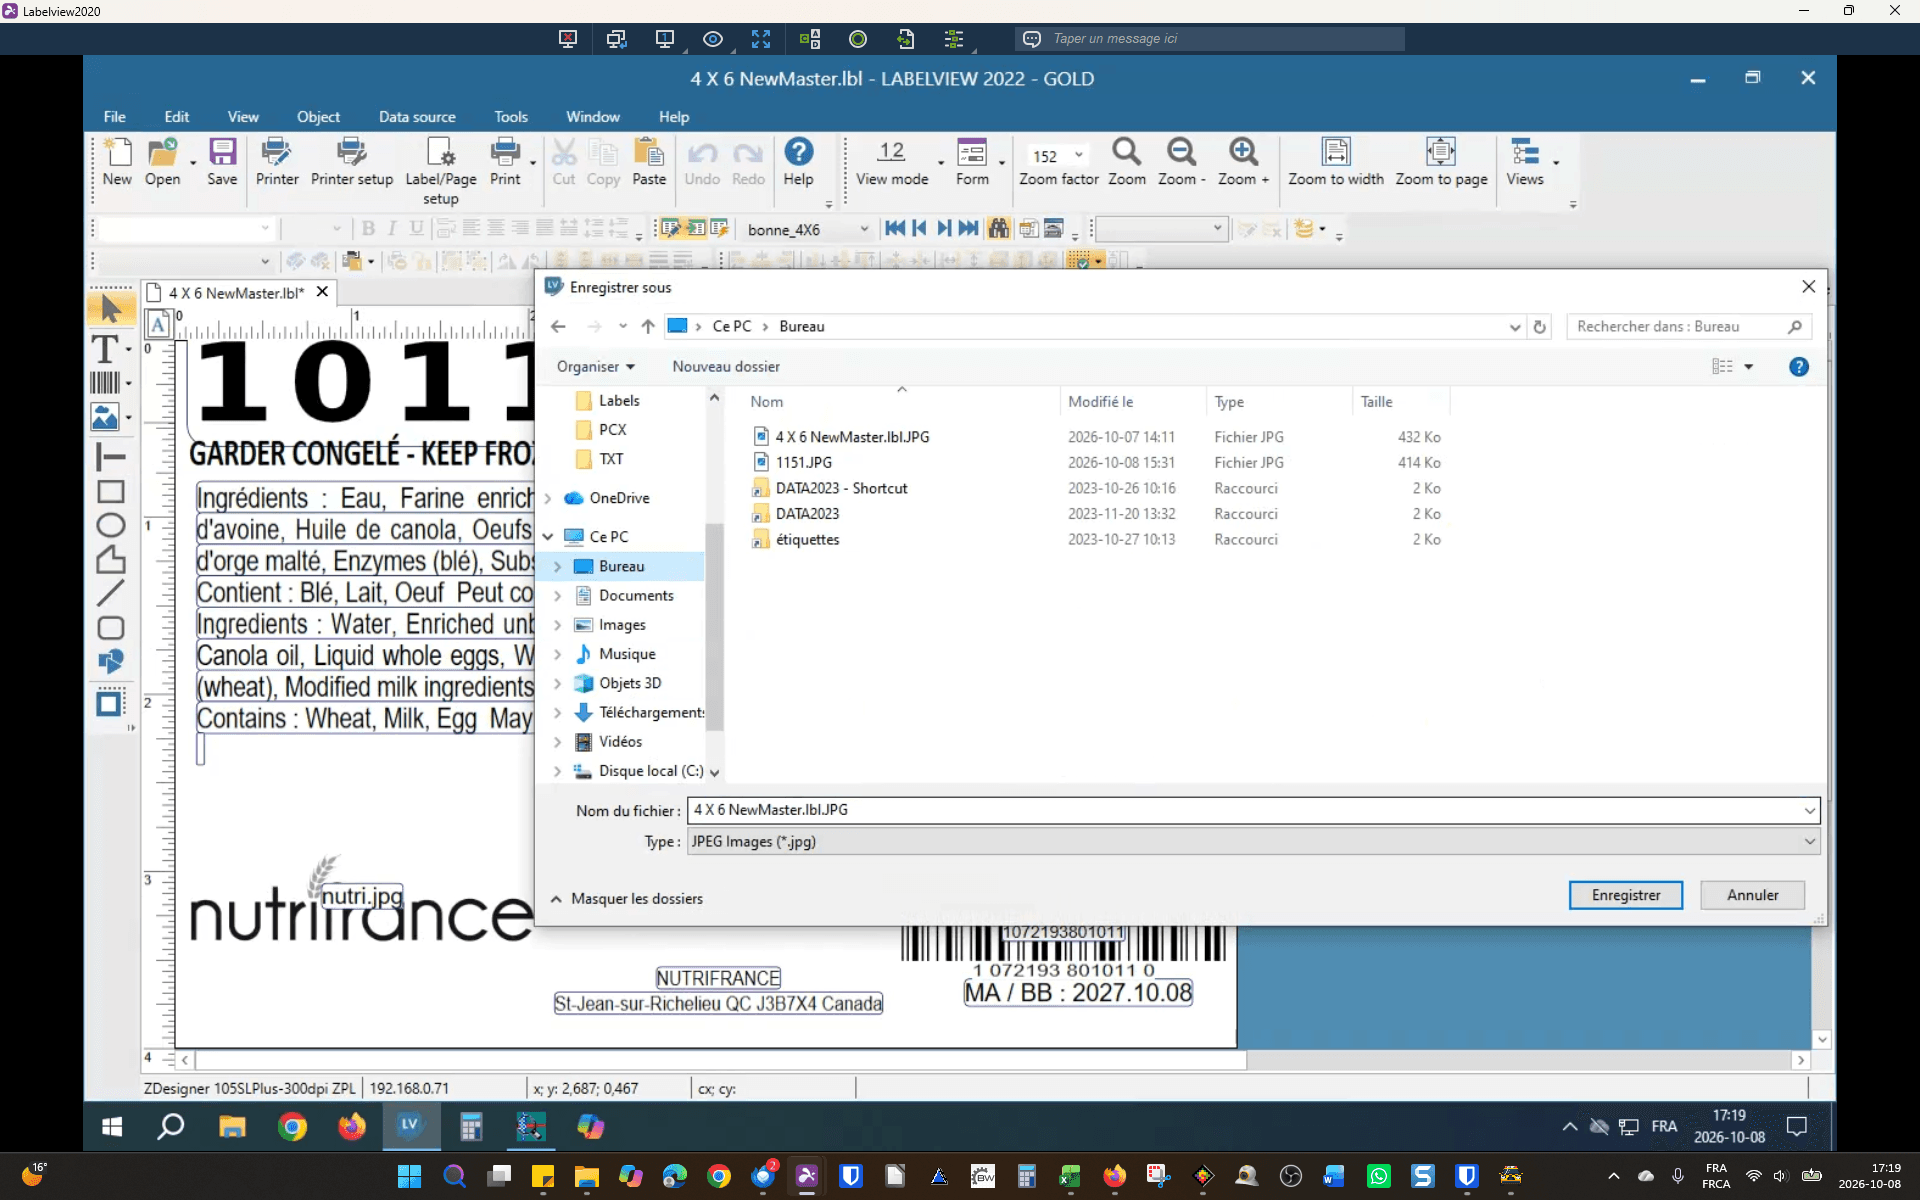Click the Annuler button
This screenshot has height=1200, width=1920.
click(x=1753, y=895)
